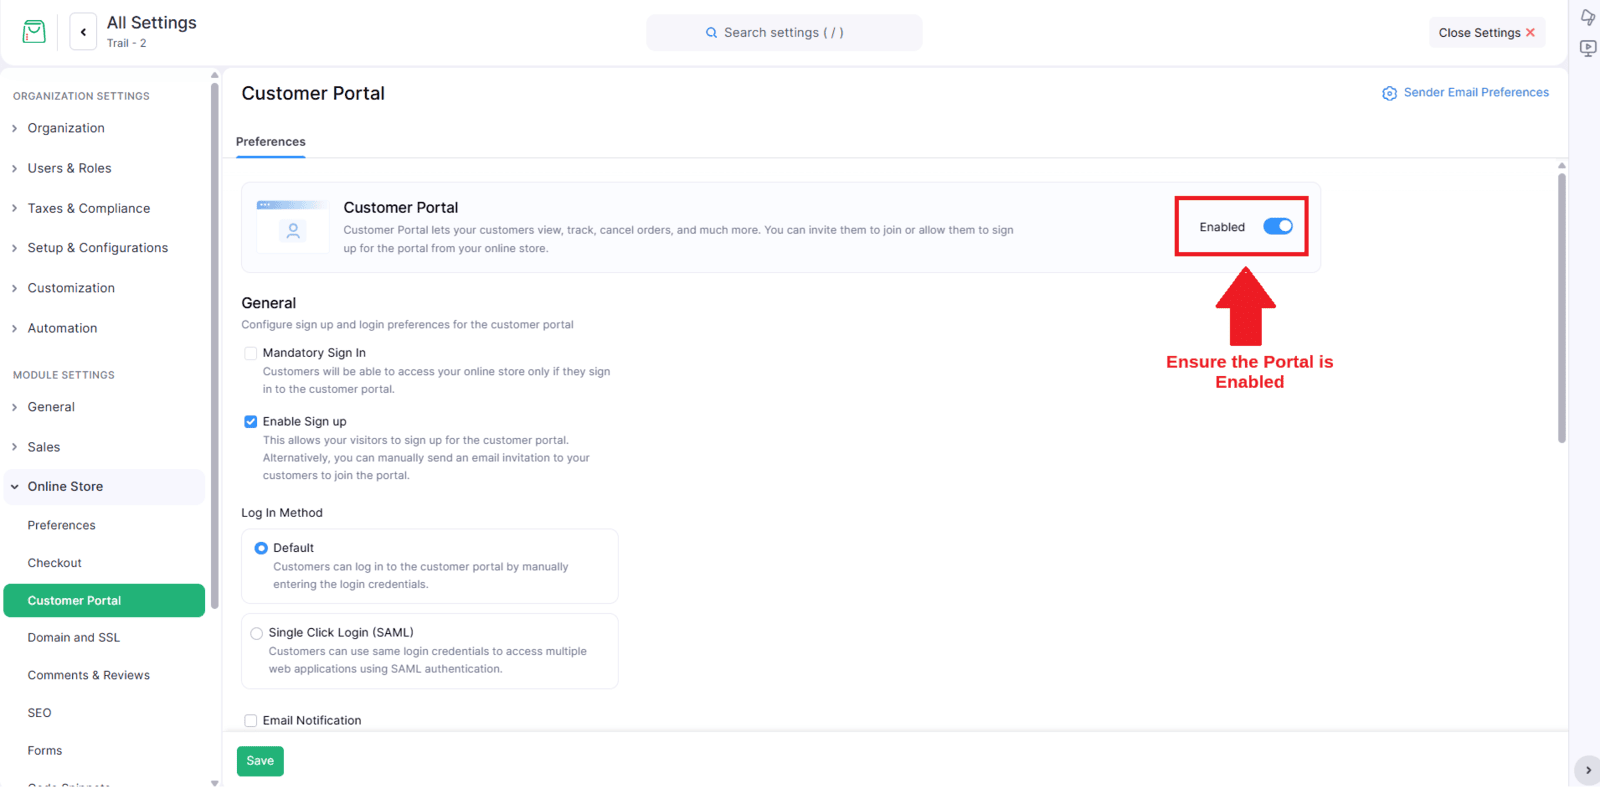Viewport: 1600px width, 794px height.
Task: Go to Domain and SSL settings
Action: tap(74, 638)
